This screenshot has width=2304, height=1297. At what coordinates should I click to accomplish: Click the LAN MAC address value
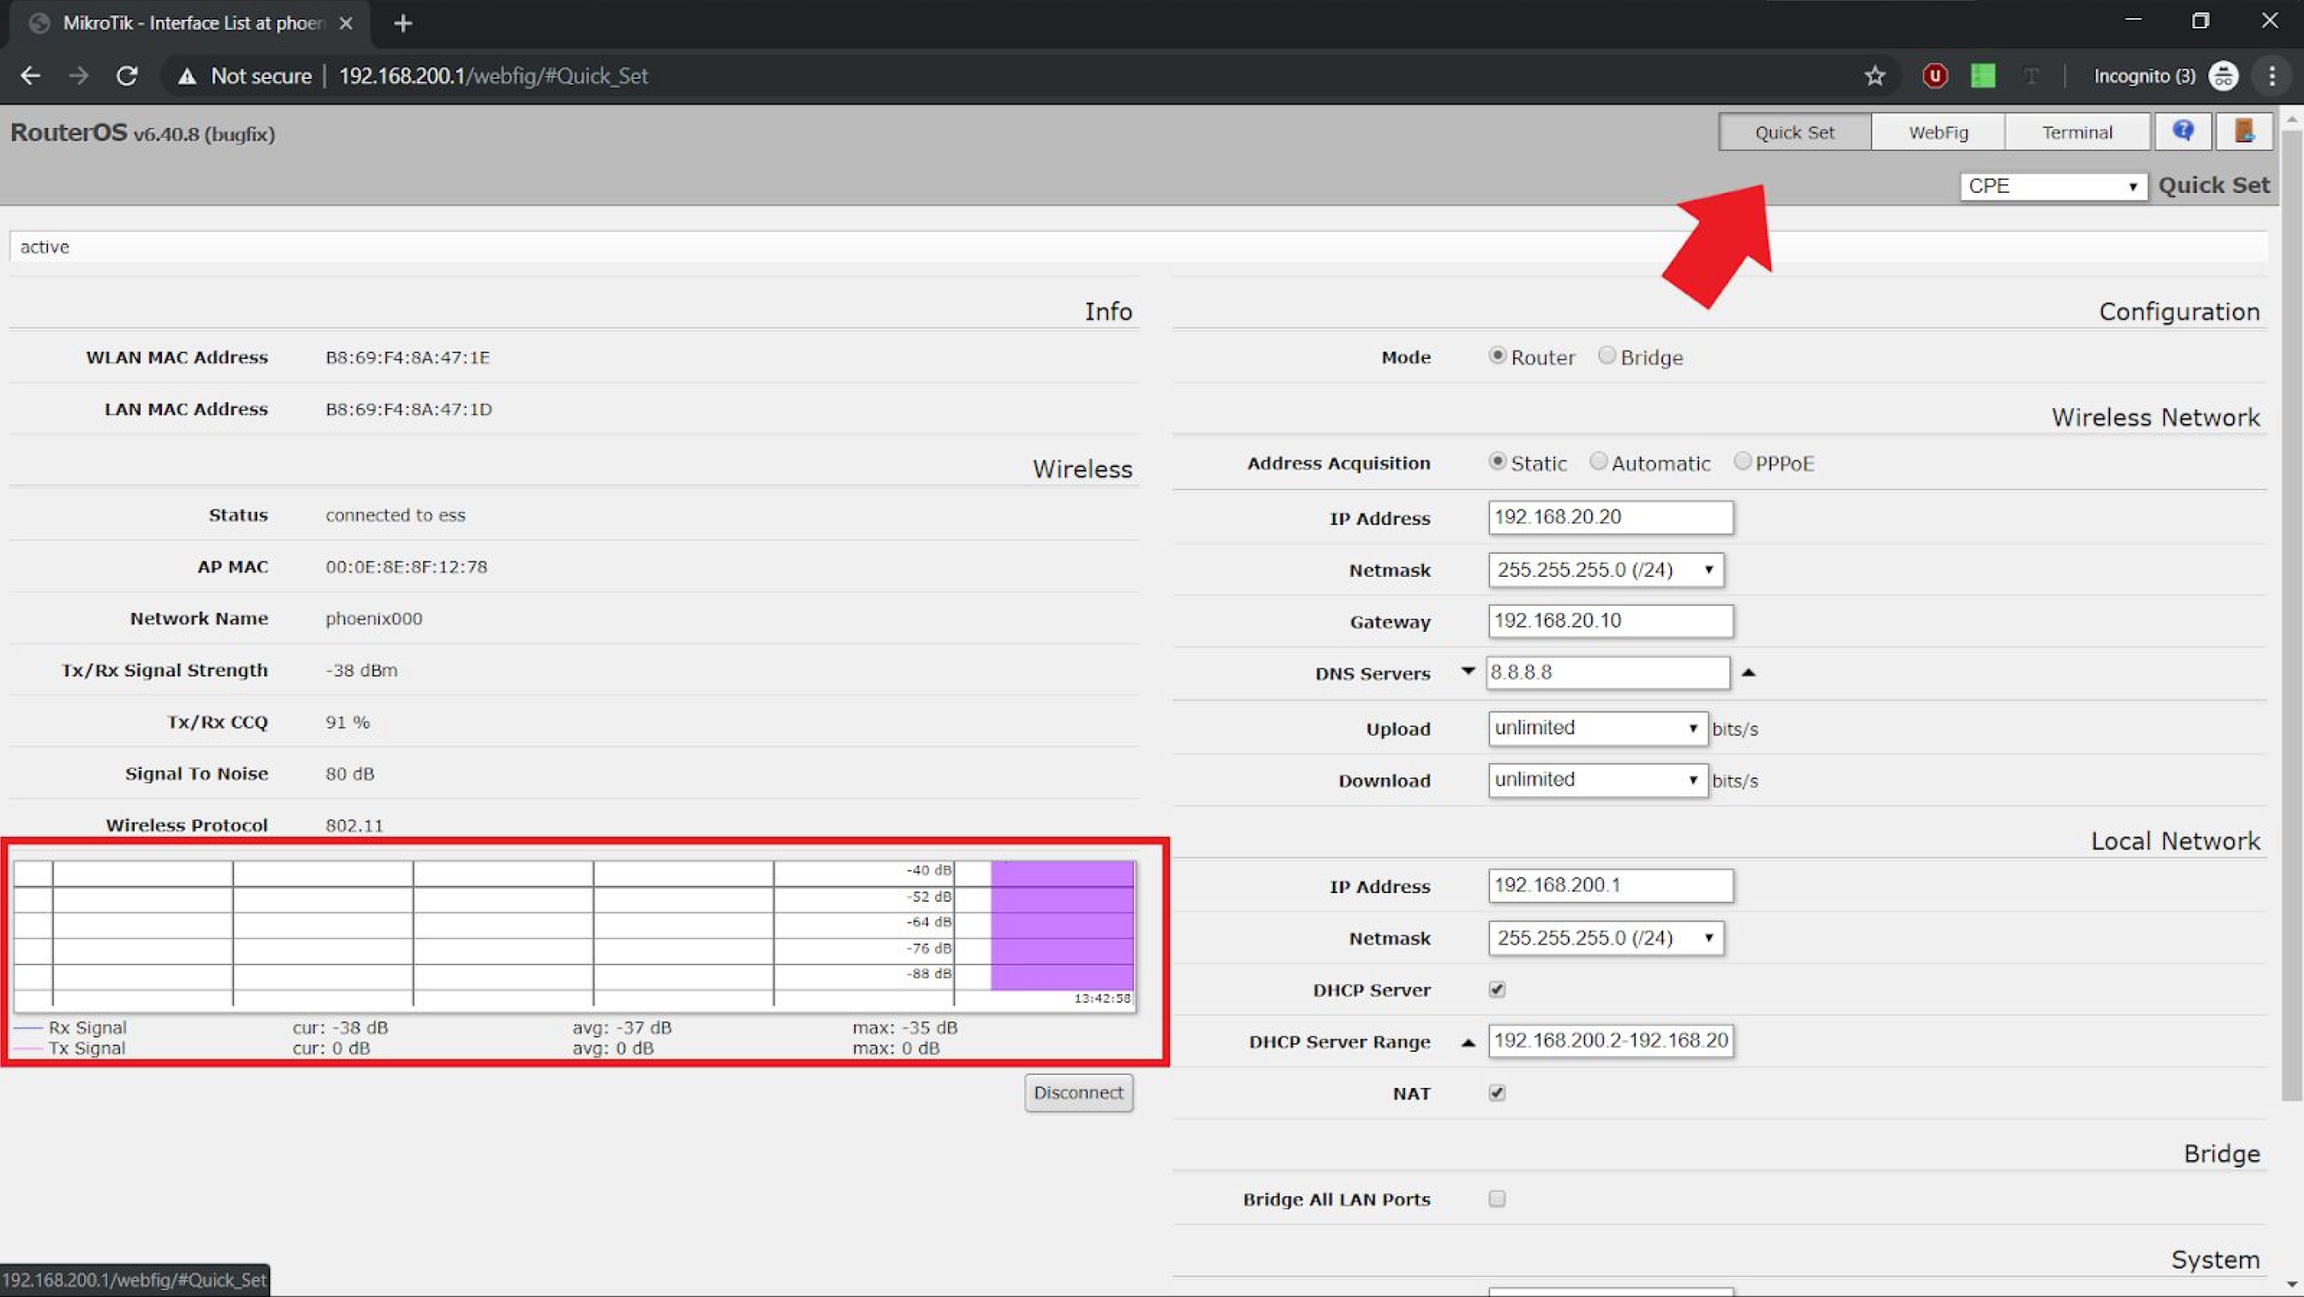click(408, 409)
